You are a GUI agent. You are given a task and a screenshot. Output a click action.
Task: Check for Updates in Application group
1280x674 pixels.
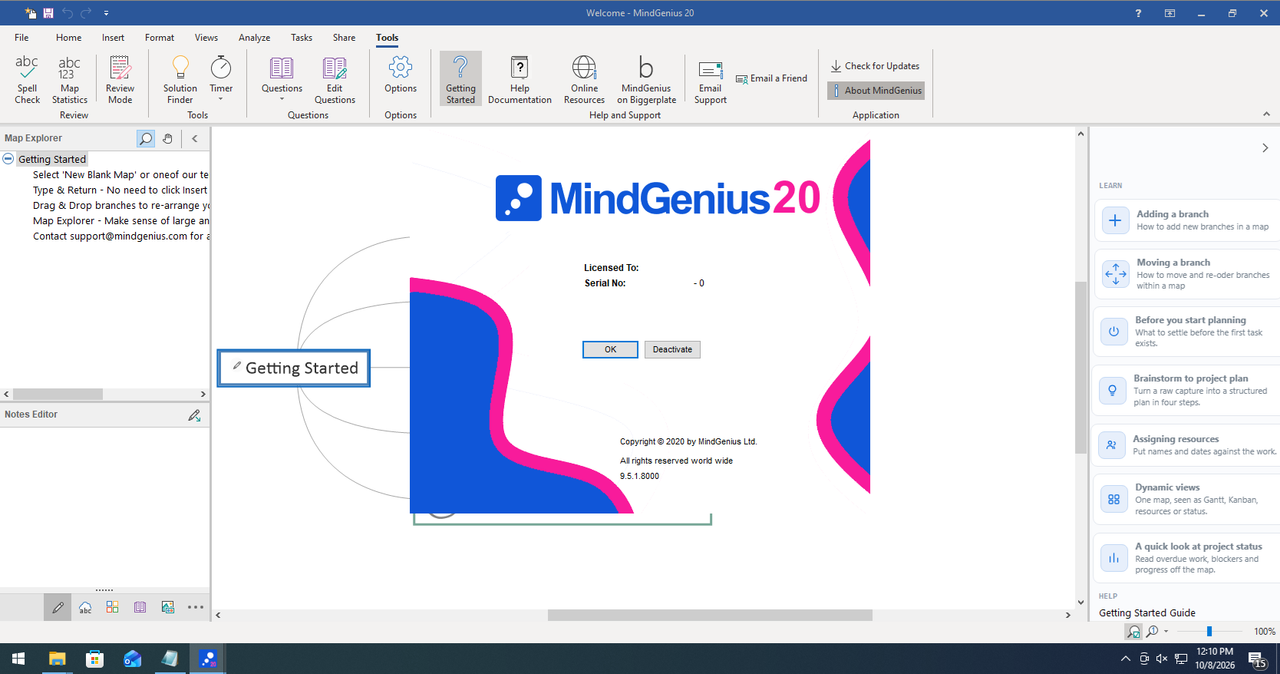point(875,66)
